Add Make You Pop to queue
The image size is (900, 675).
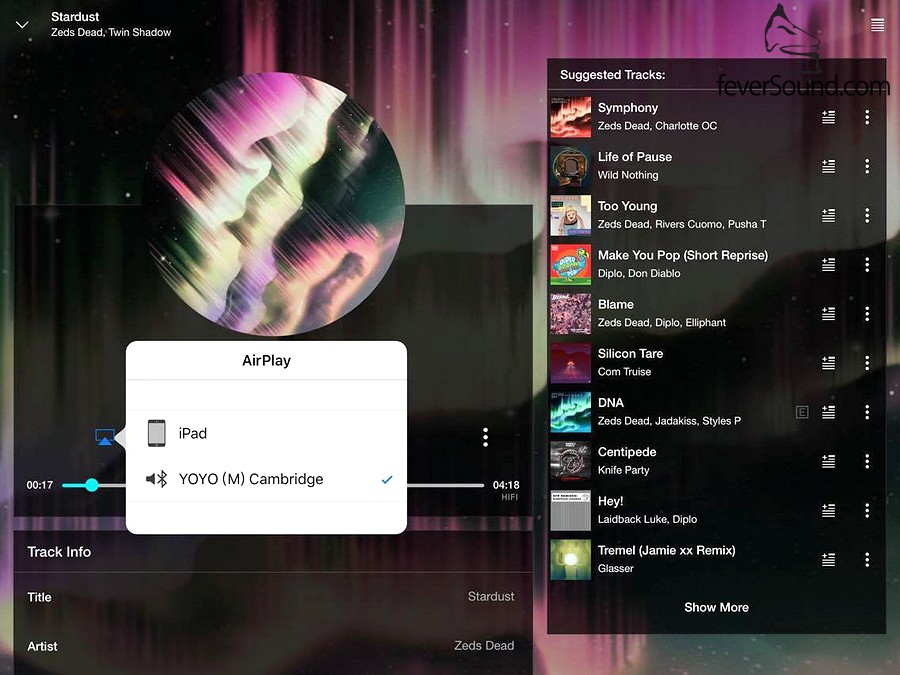pyautogui.click(x=828, y=265)
